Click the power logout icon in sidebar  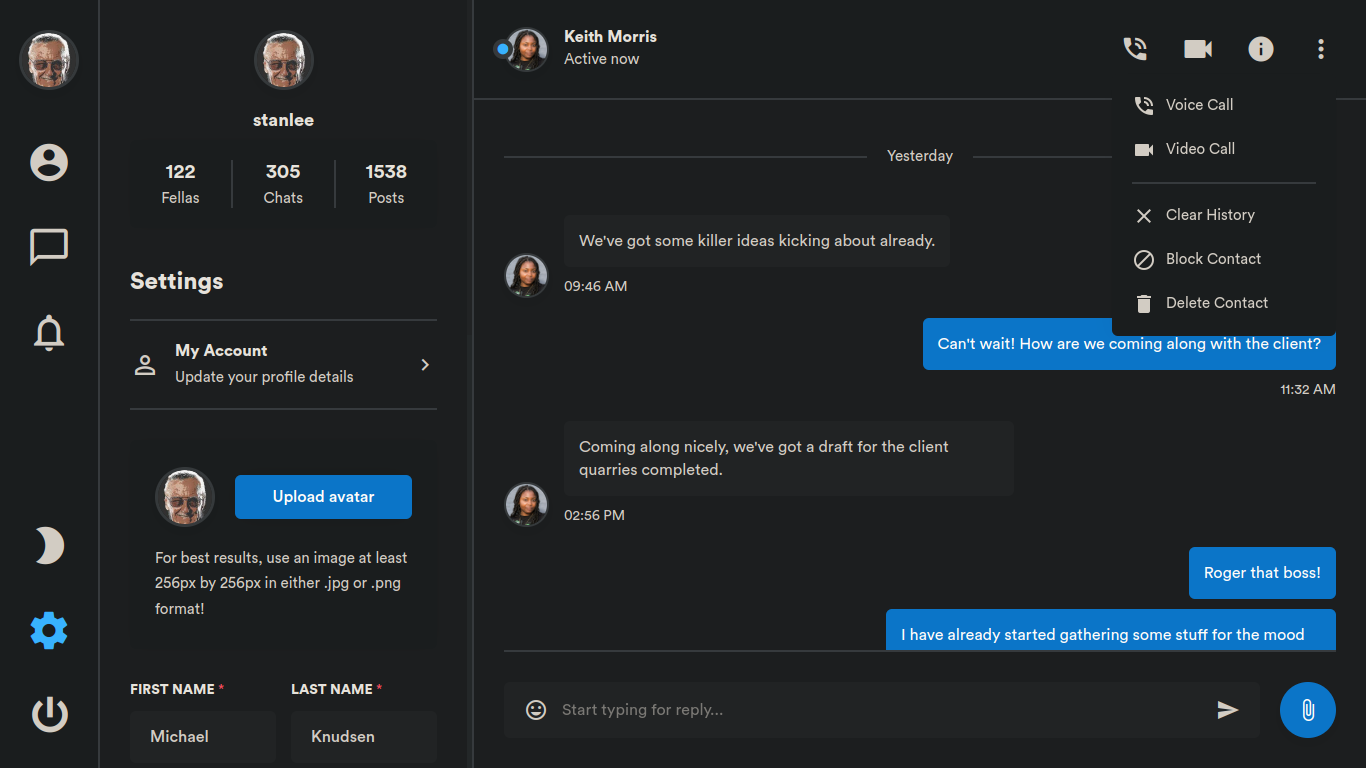(x=49, y=715)
